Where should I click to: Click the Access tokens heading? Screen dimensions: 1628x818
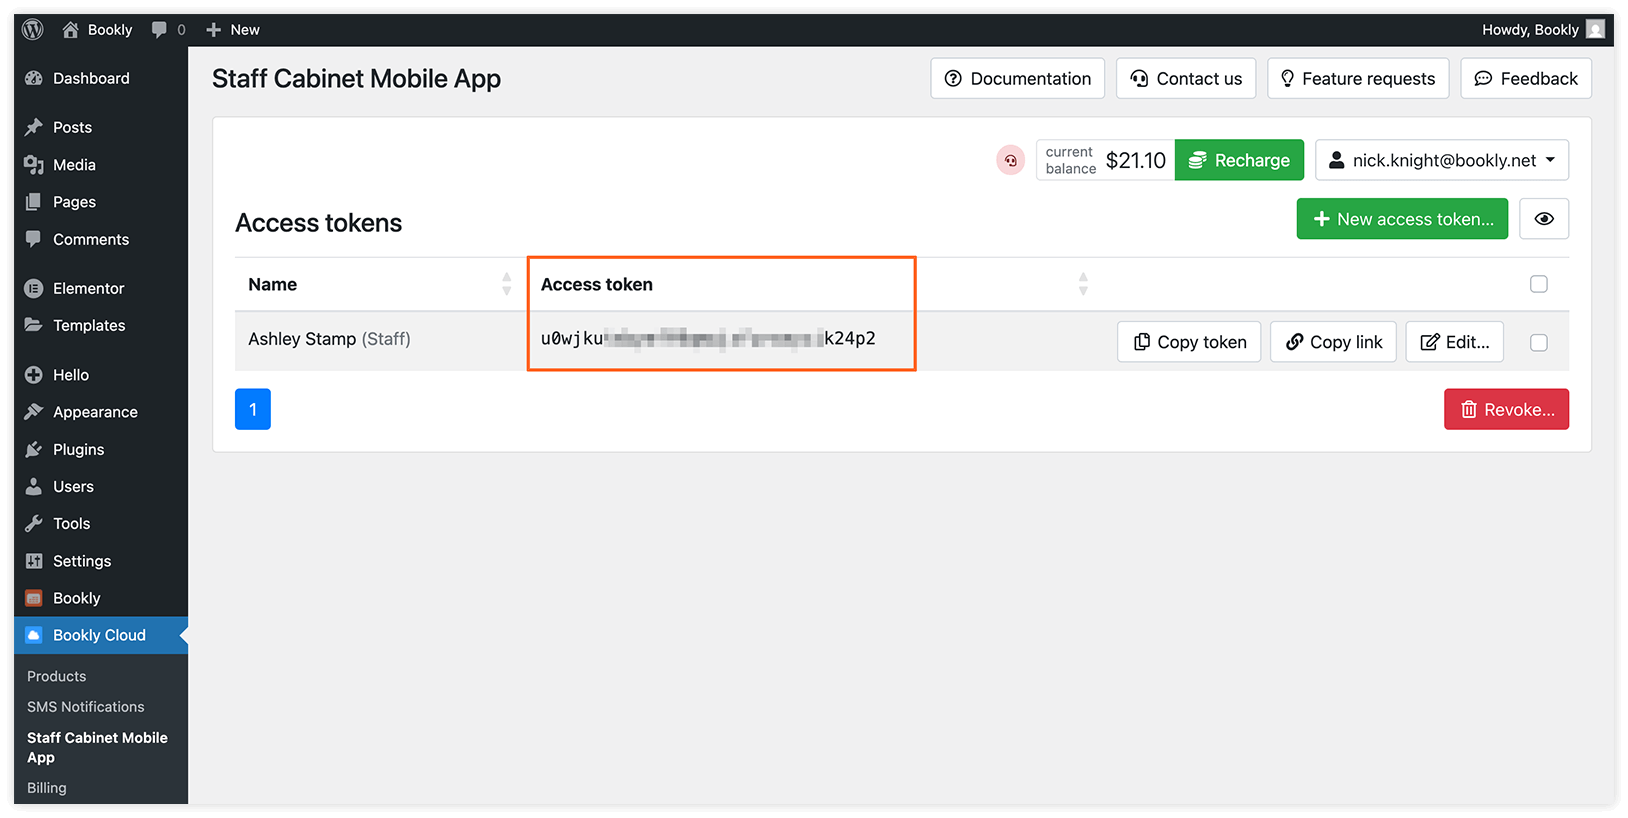coord(318,223)
